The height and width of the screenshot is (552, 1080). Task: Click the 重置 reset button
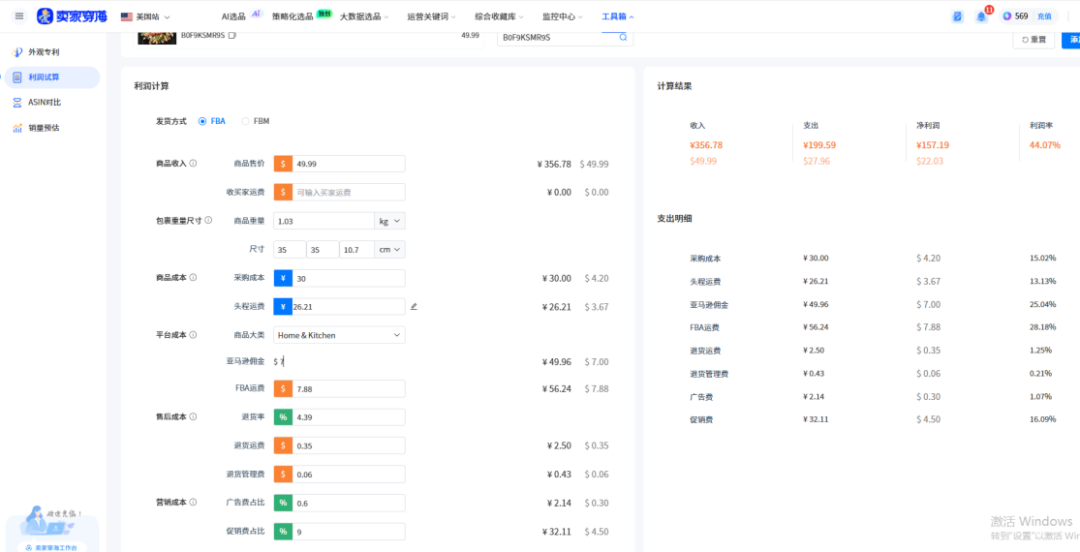1033,40
